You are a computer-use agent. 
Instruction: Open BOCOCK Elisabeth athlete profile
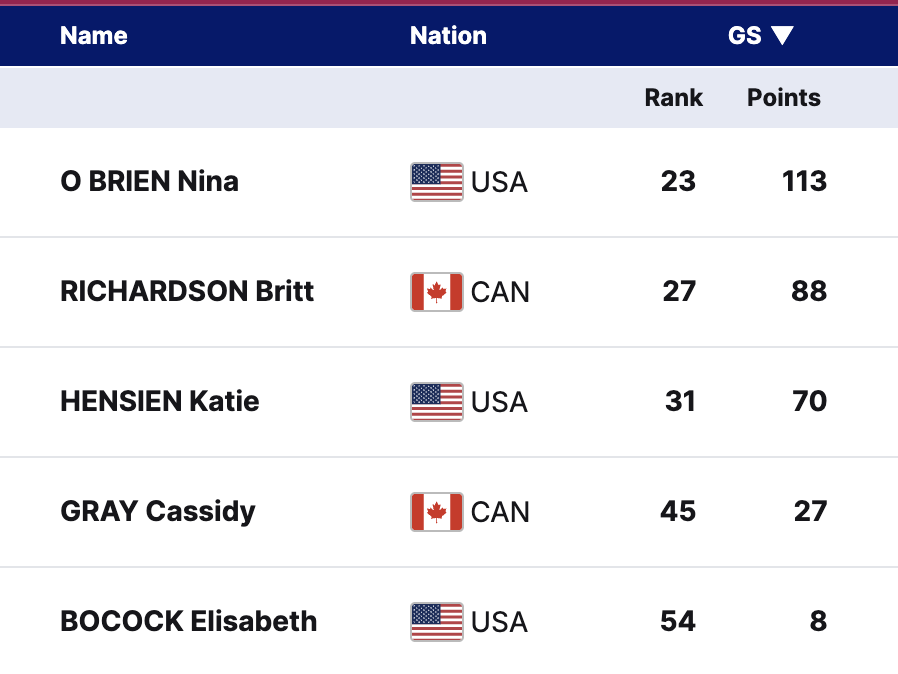point(189,622)
